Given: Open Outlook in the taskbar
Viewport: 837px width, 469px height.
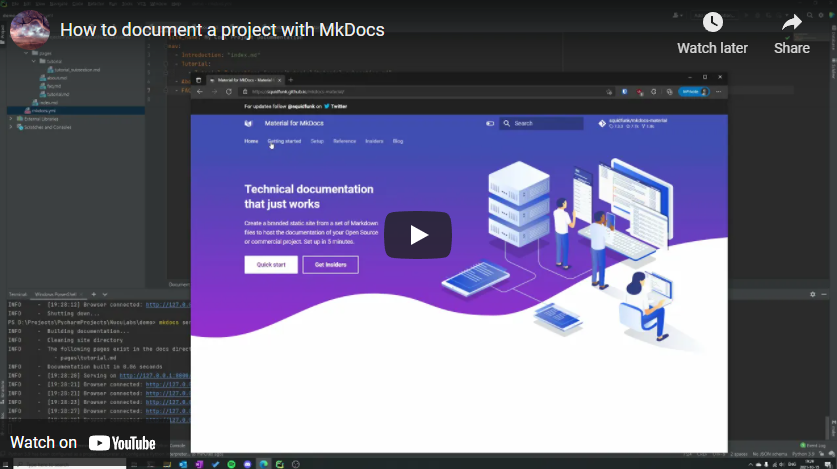Looking at the screenshot, I should [183, 464].
